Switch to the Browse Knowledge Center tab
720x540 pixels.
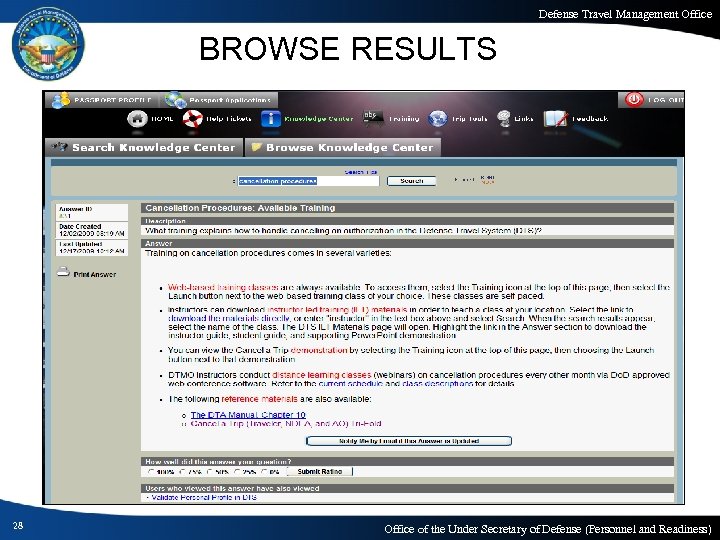(x=343, y=147)
